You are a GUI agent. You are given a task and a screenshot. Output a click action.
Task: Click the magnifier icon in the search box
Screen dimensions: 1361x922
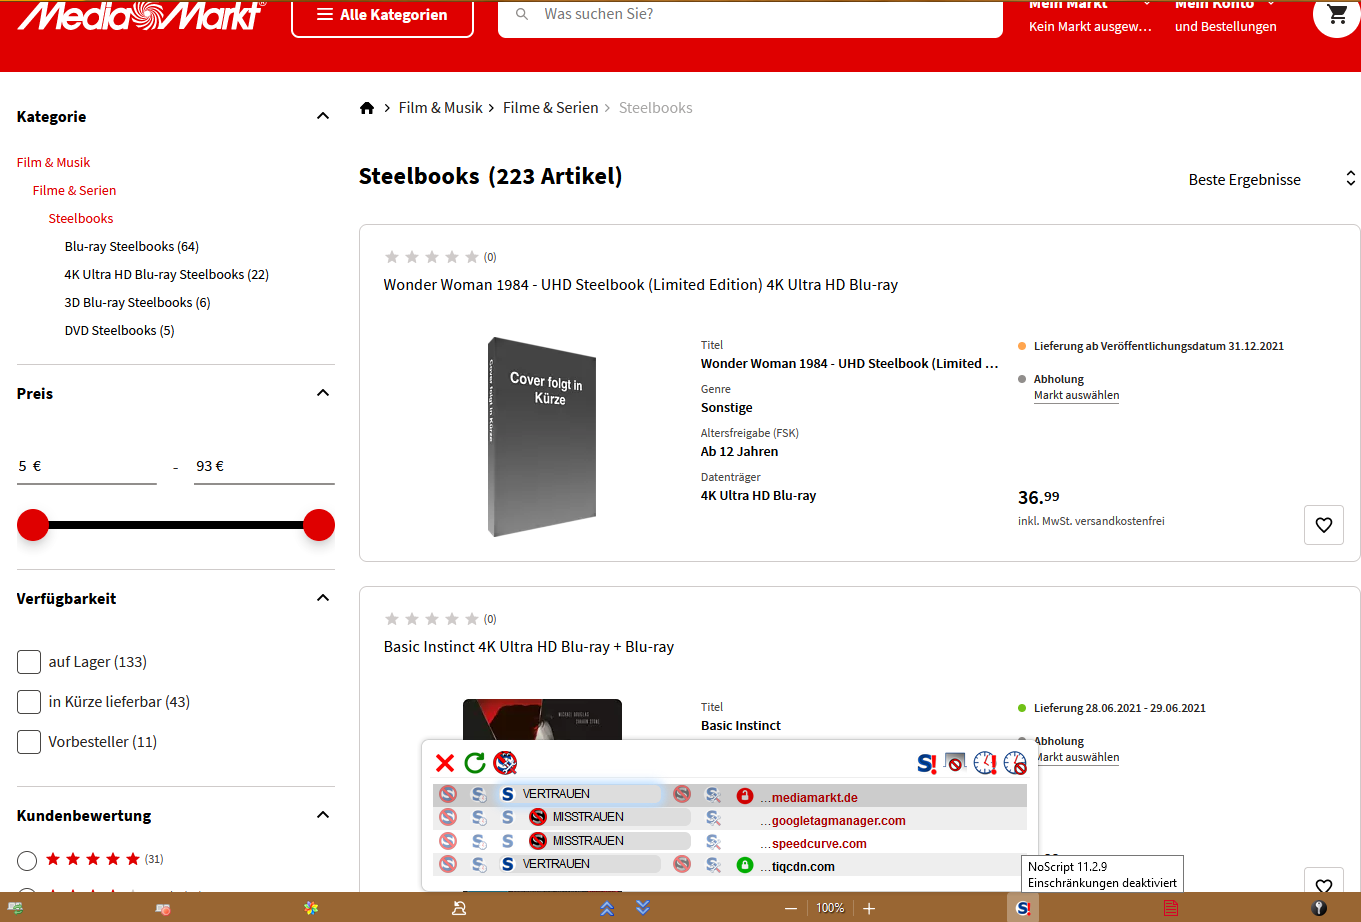(522, 15)
